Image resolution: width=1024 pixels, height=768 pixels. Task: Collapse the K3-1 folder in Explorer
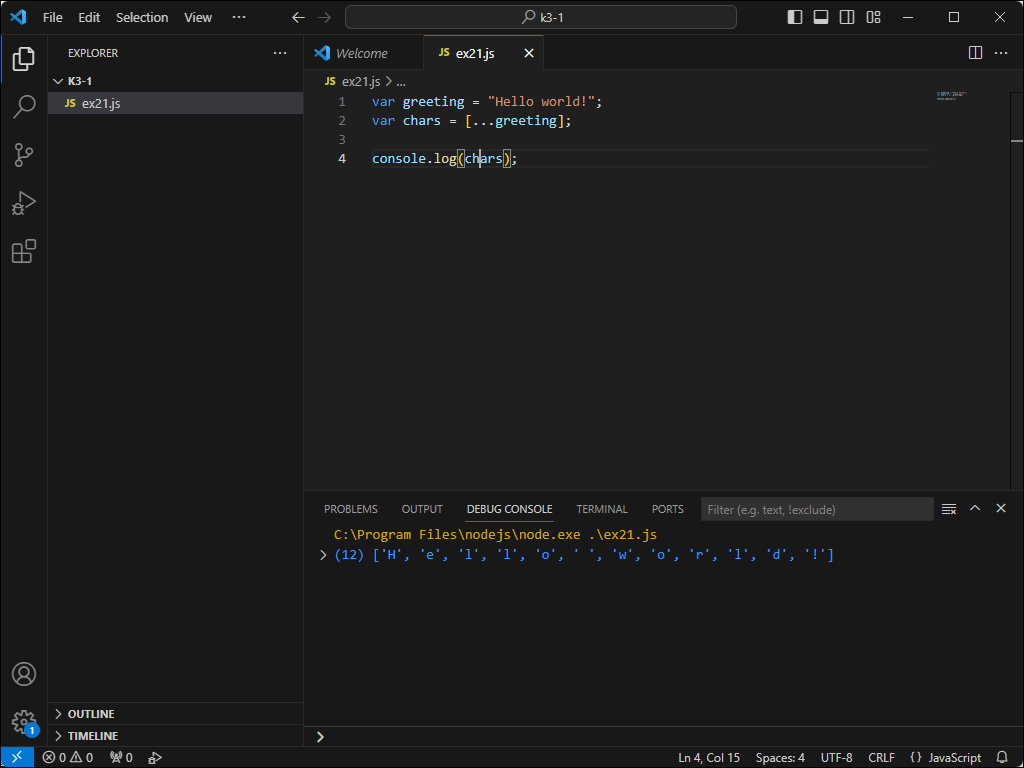tap(175, 81)
